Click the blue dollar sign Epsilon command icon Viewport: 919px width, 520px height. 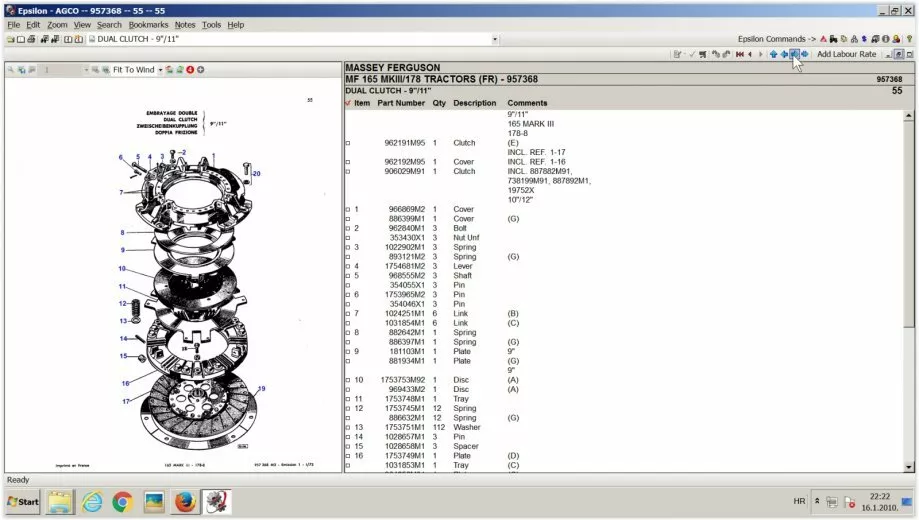[864, 39]
